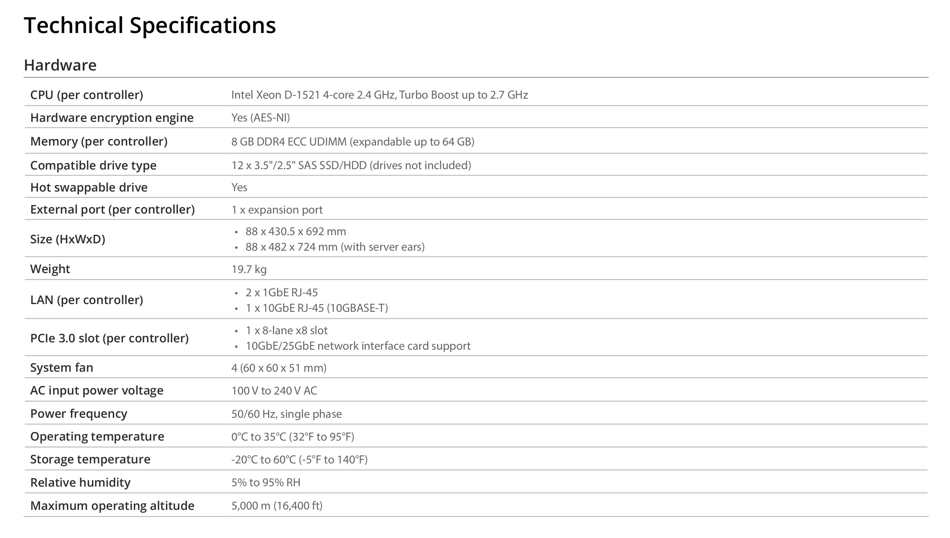Click the System fan row label

(x=62, y=368)
